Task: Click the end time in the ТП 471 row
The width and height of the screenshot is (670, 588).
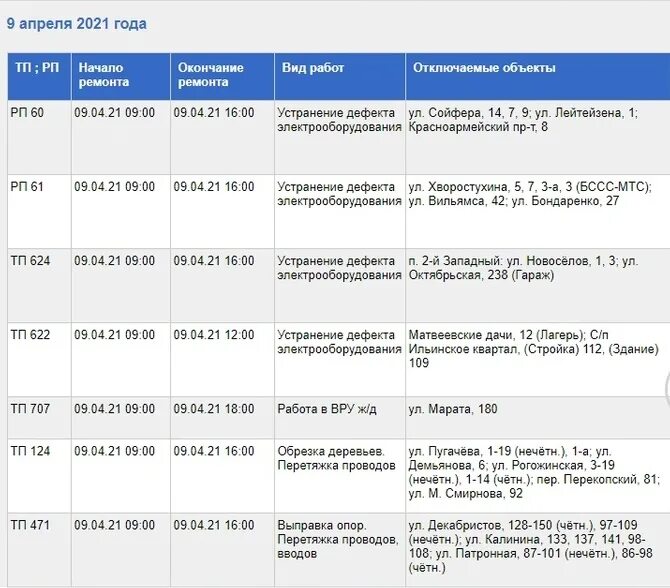Action: [222, 550]
